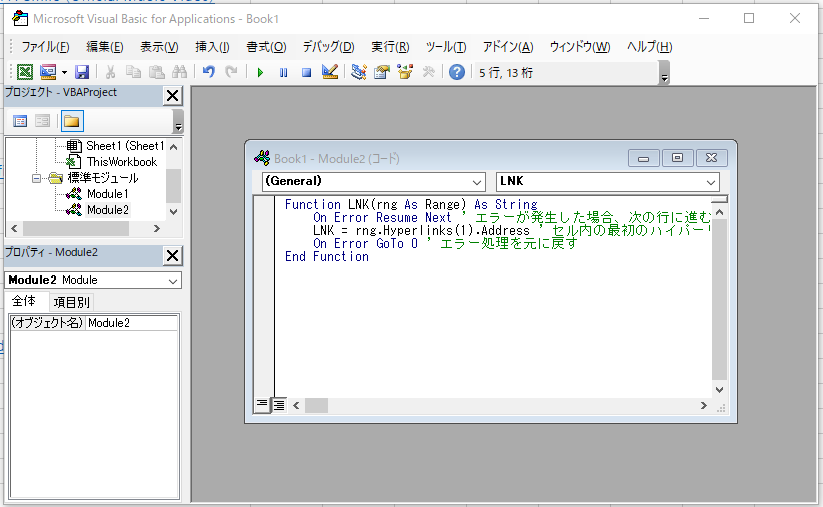Toggle Procedure View button in code window
Screen dimensions: 823x507
tap(261, 405)
